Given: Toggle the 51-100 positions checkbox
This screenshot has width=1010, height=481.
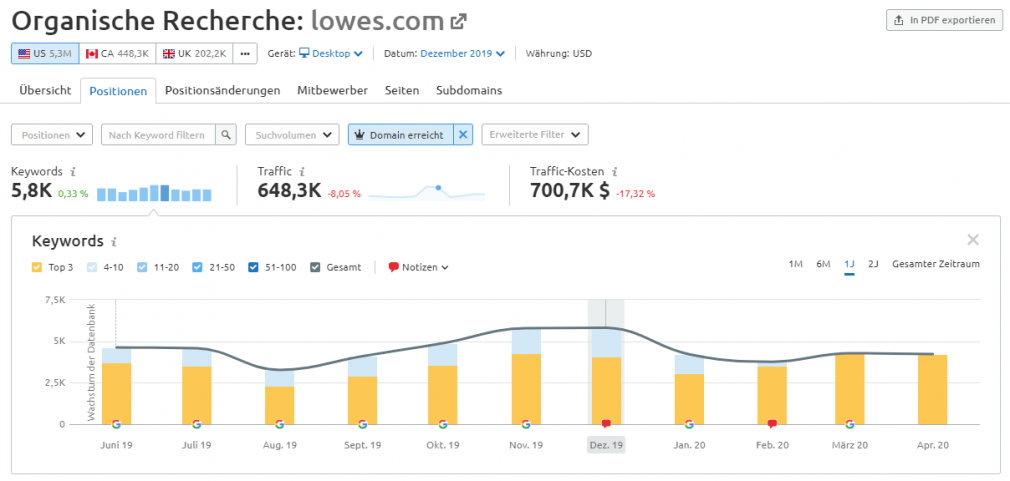Looking at the screenshot, I should click(253, 267).
